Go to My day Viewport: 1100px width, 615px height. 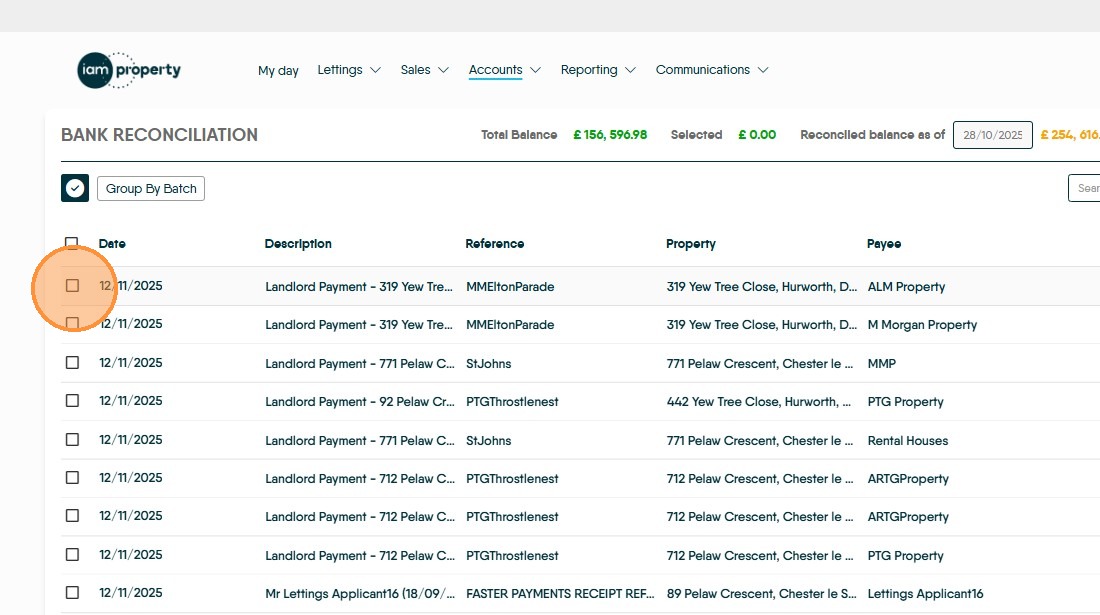[278, 71]
